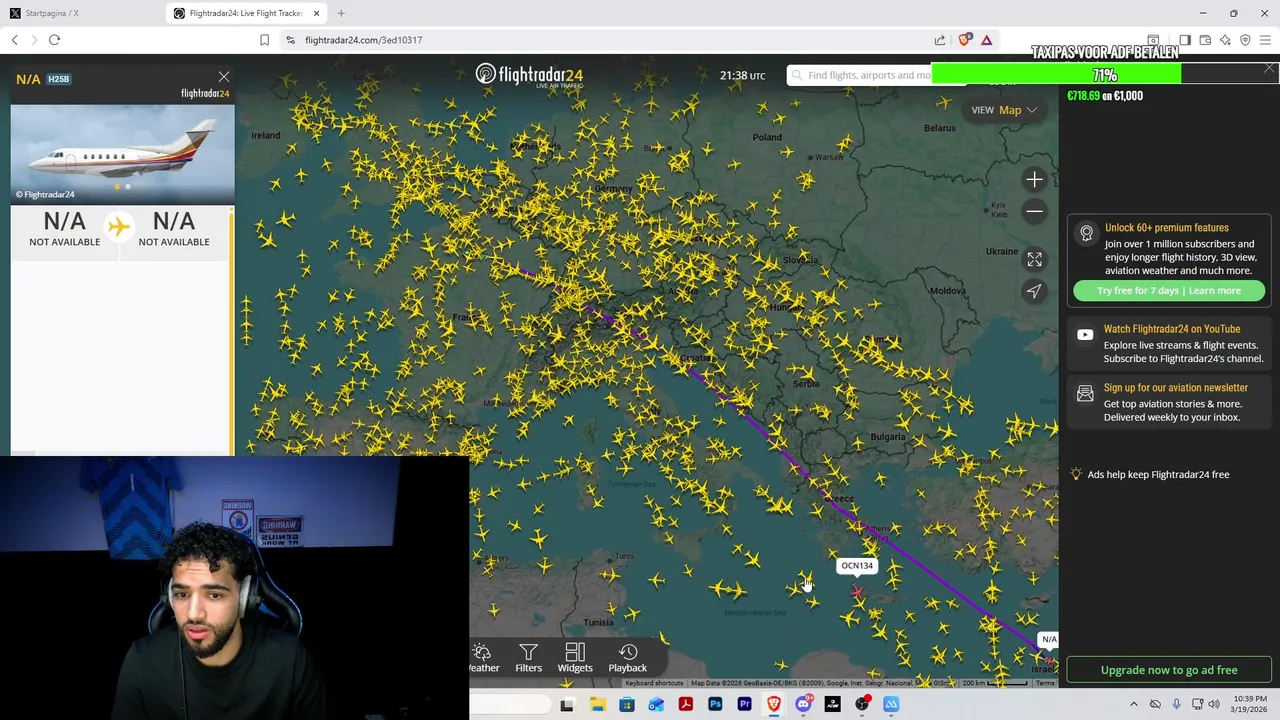Click the premium badge icon in sidebar

pos(1086,234)
